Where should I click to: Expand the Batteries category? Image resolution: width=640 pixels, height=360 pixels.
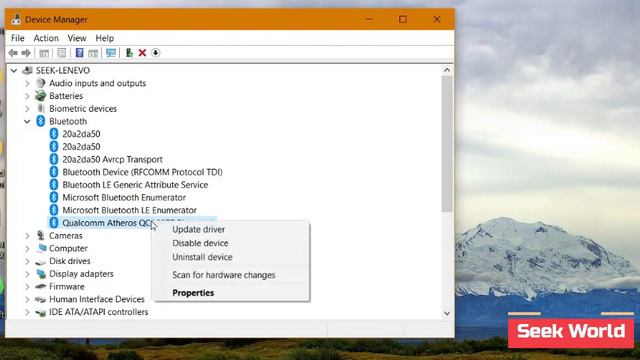tap(27, 96)
